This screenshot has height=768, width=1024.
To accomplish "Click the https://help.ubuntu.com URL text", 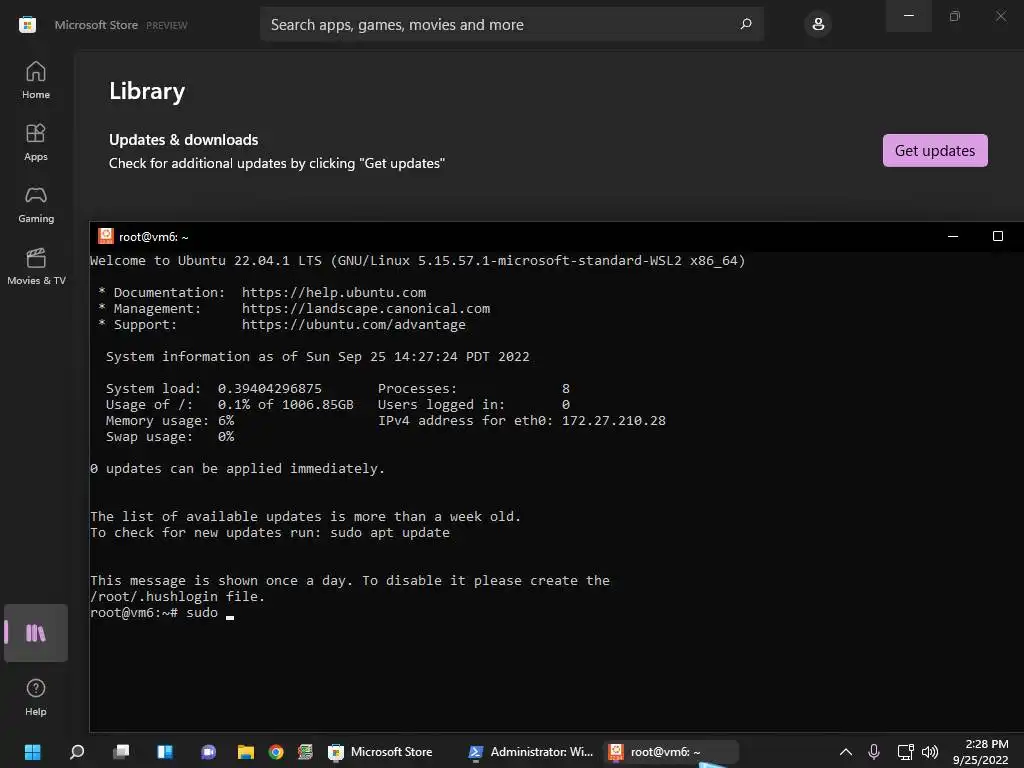I will click(334, 293).
